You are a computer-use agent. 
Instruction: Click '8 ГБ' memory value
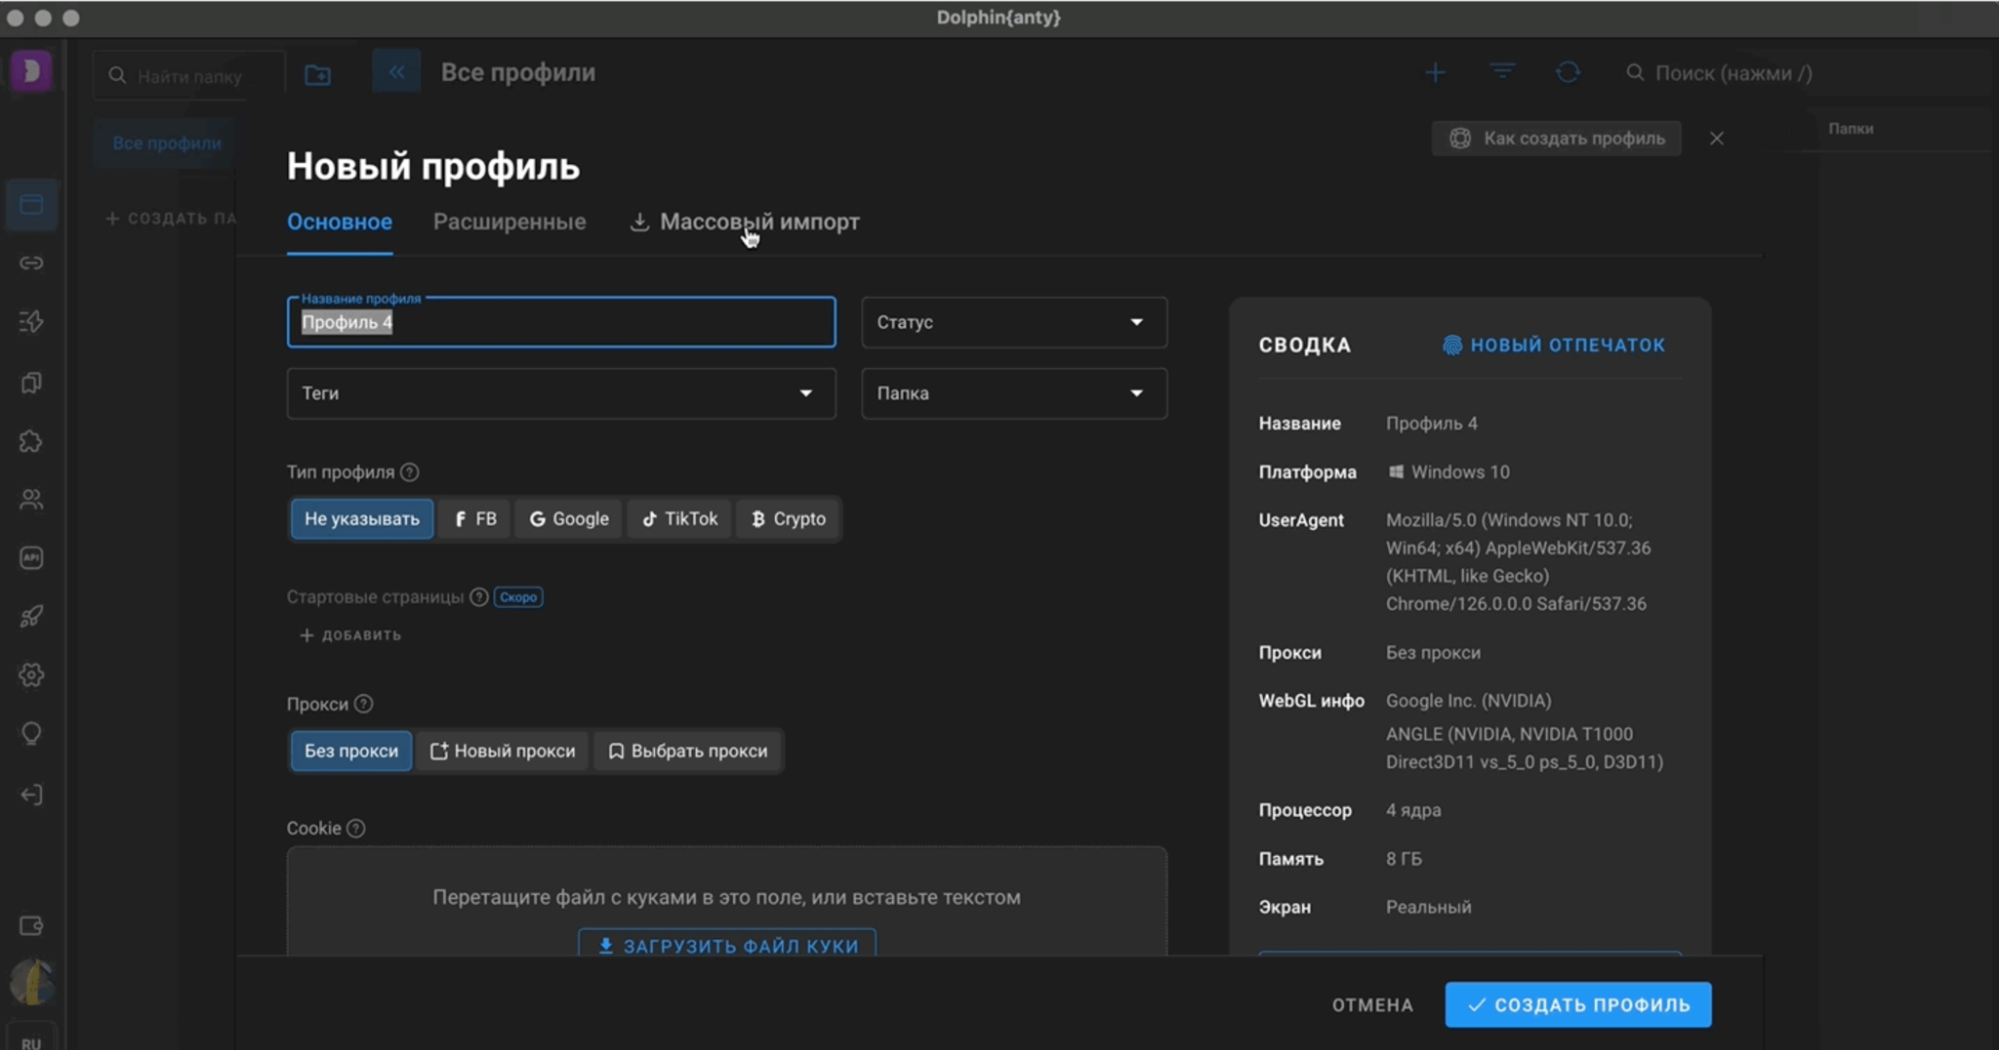(1404, 859)
